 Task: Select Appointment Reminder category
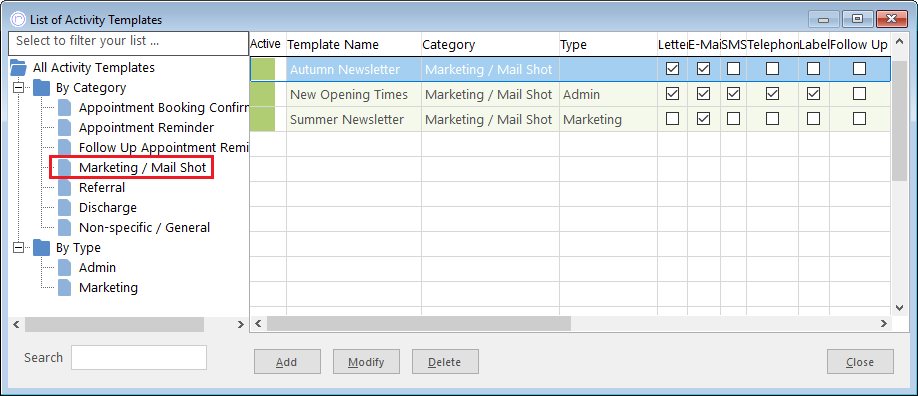[146, 128]
